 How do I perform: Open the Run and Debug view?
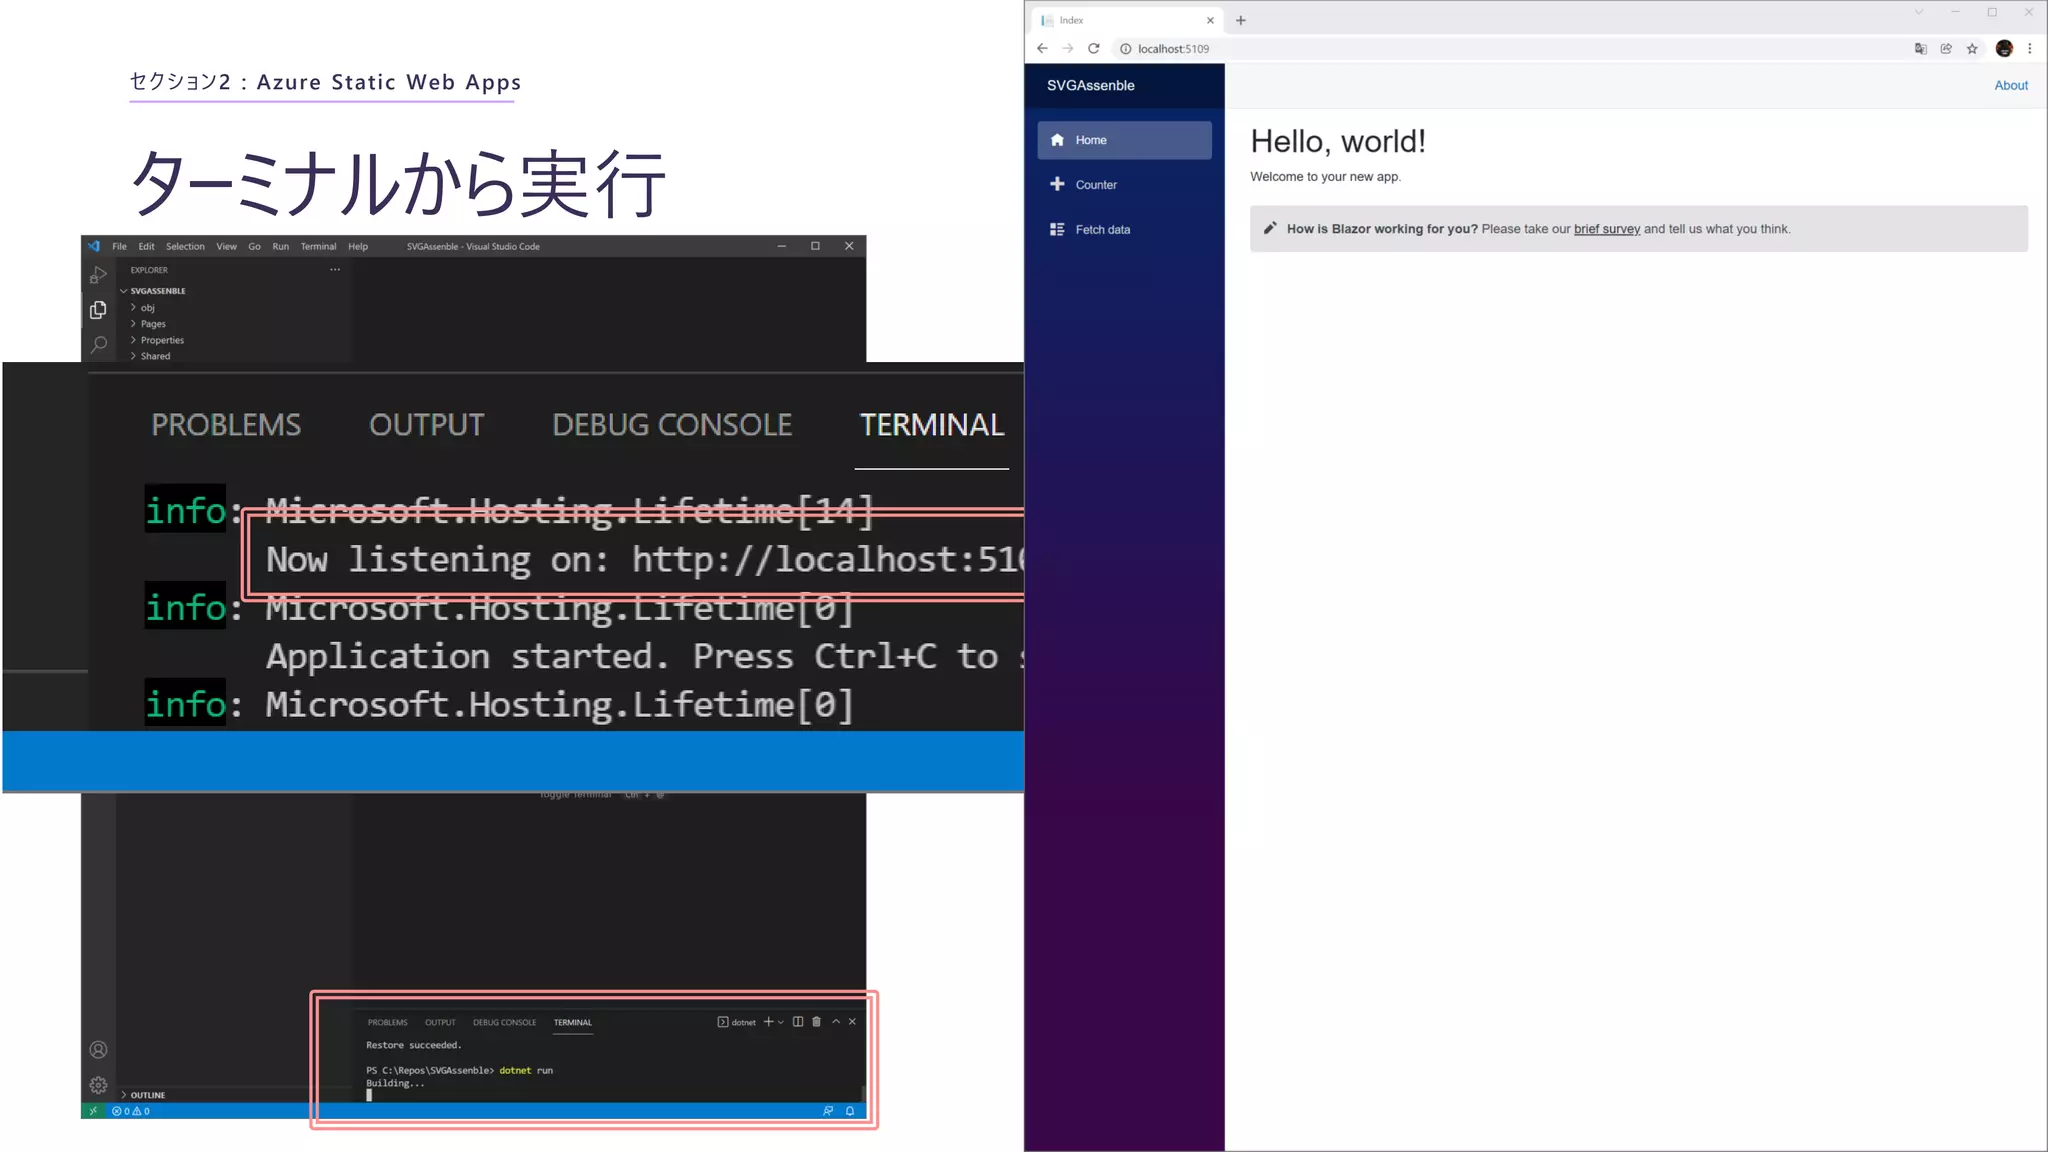pyautogui.click(x=98, y=274)
